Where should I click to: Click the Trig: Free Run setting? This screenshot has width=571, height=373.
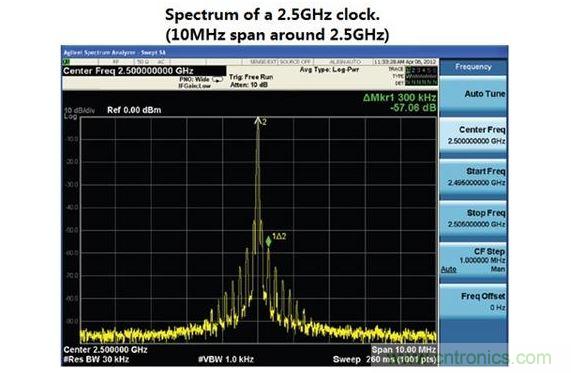pyautogui.click(x=251, y=77)
